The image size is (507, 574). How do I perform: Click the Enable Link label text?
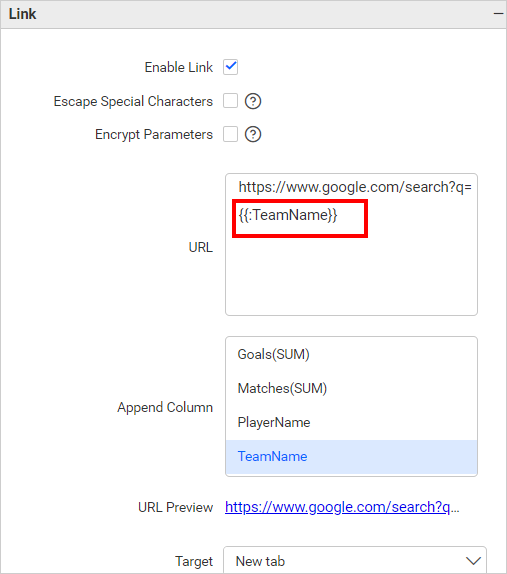click(x=179, y=67)
